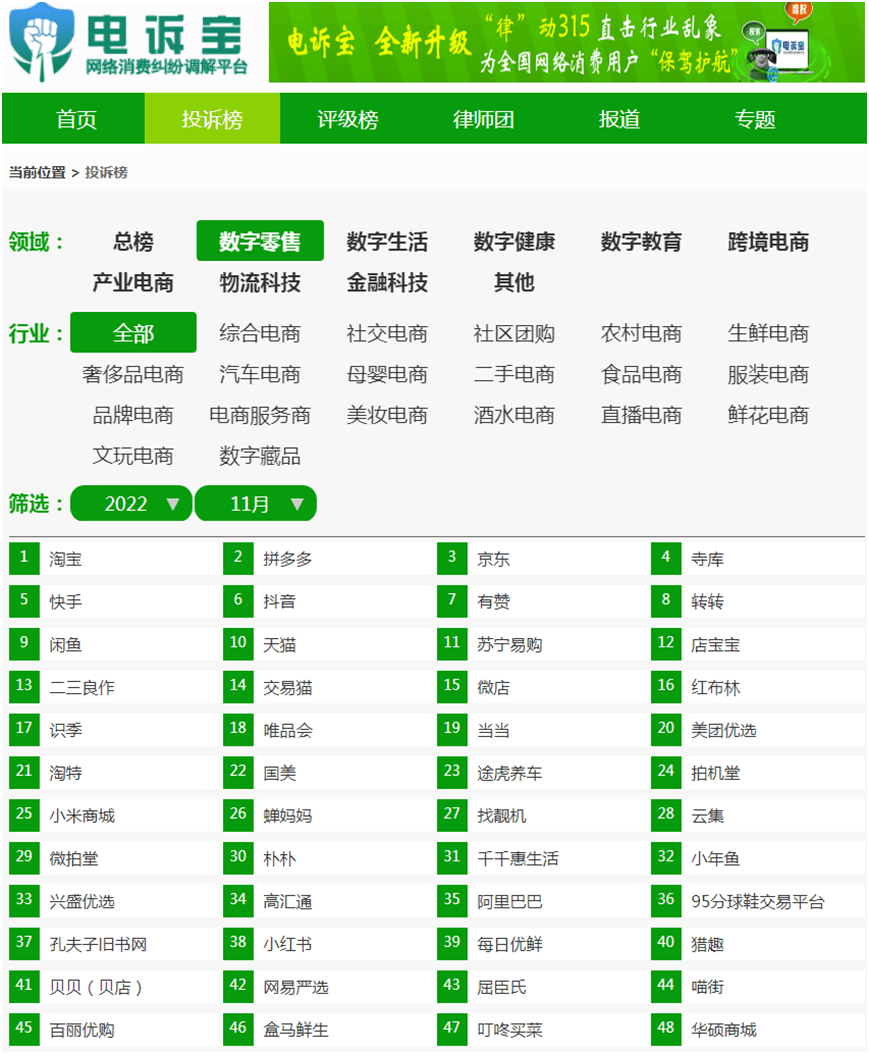Open rank 2 entry 拼多多

point(288,559)
